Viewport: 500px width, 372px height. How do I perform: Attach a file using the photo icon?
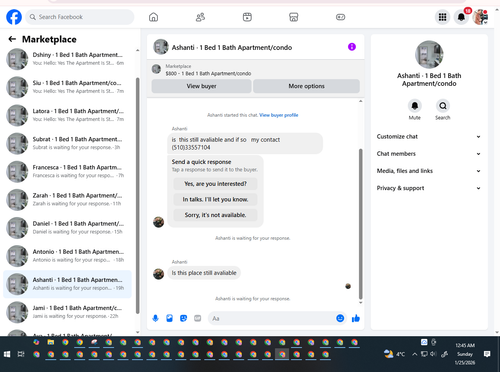click(x=169, y=318)
